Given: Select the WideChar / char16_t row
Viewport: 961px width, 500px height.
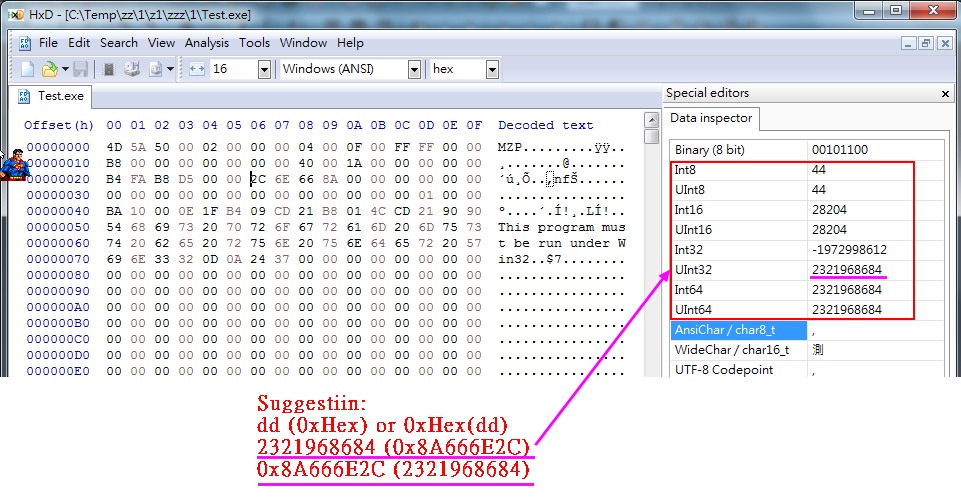Looking at the screenshot, I should (807, 350).
